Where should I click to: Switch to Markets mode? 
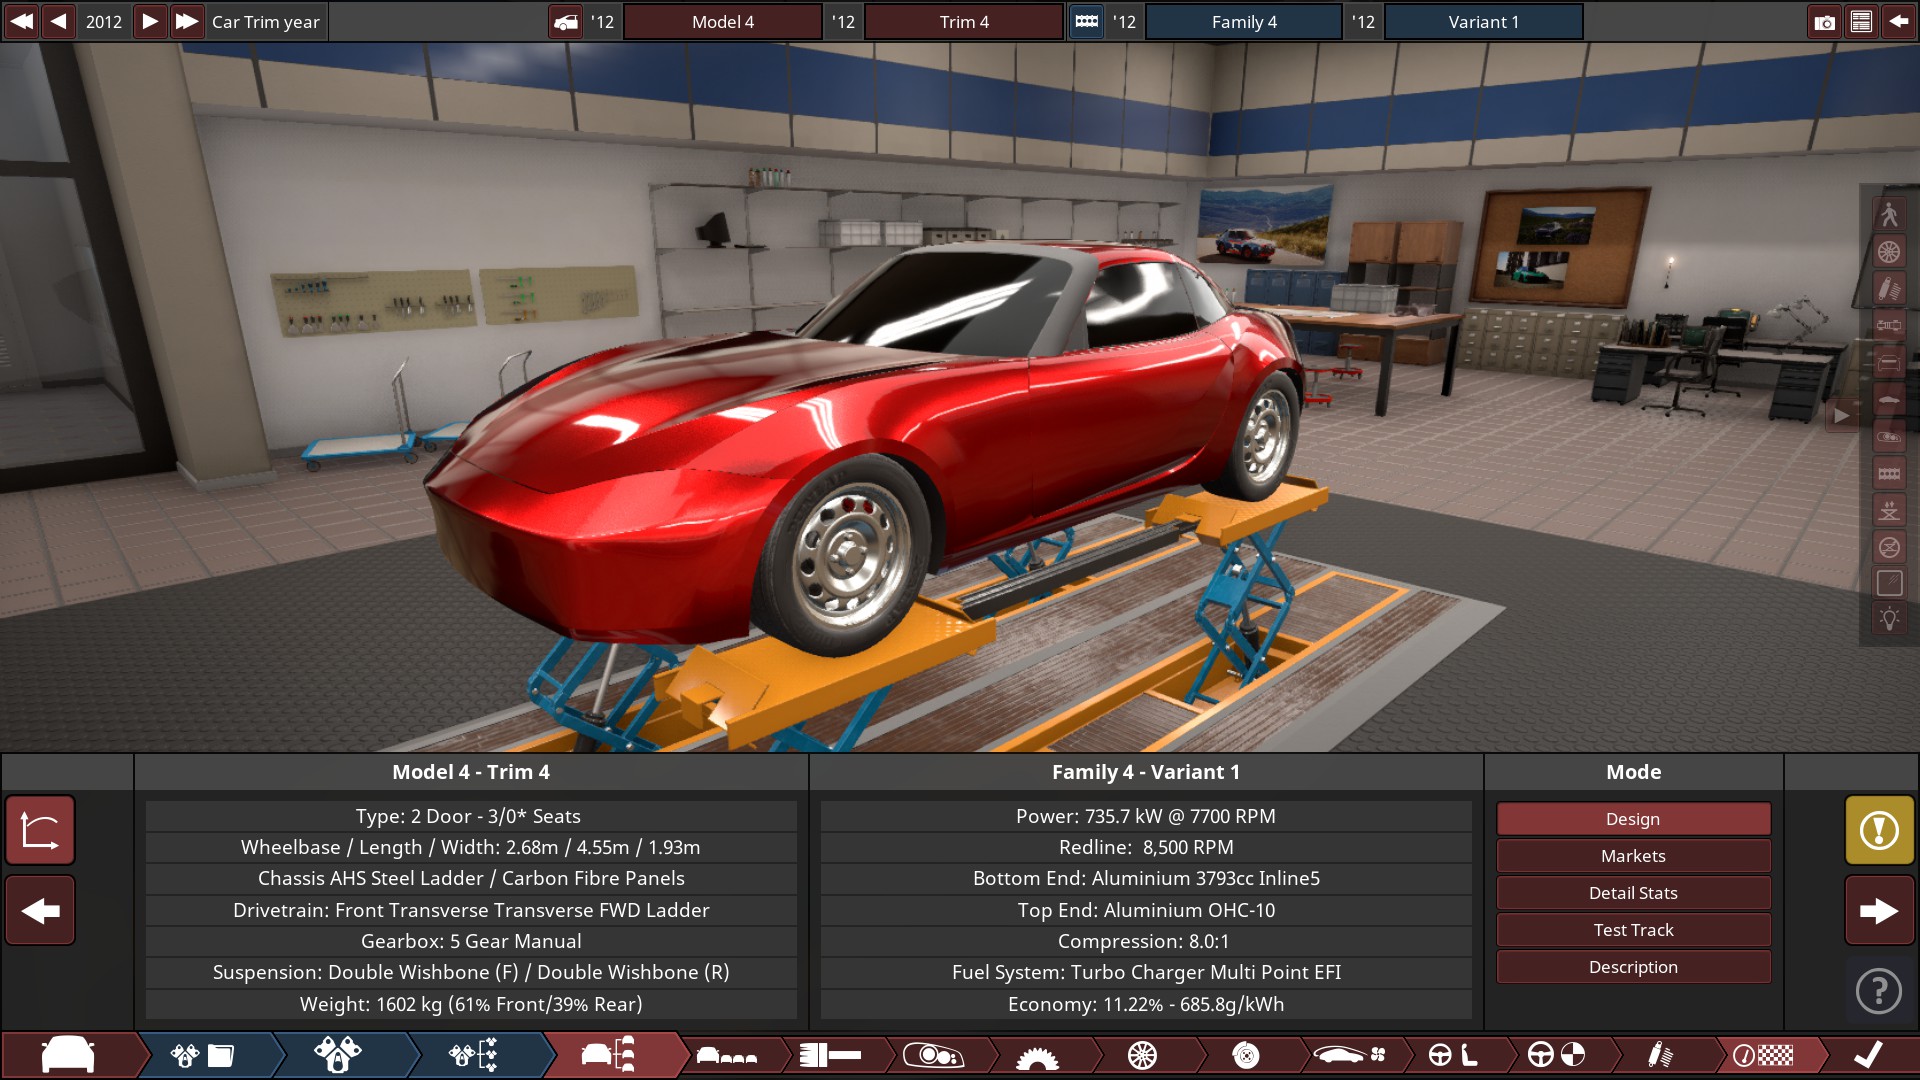pyautogui.click(x=1633, y=856)
